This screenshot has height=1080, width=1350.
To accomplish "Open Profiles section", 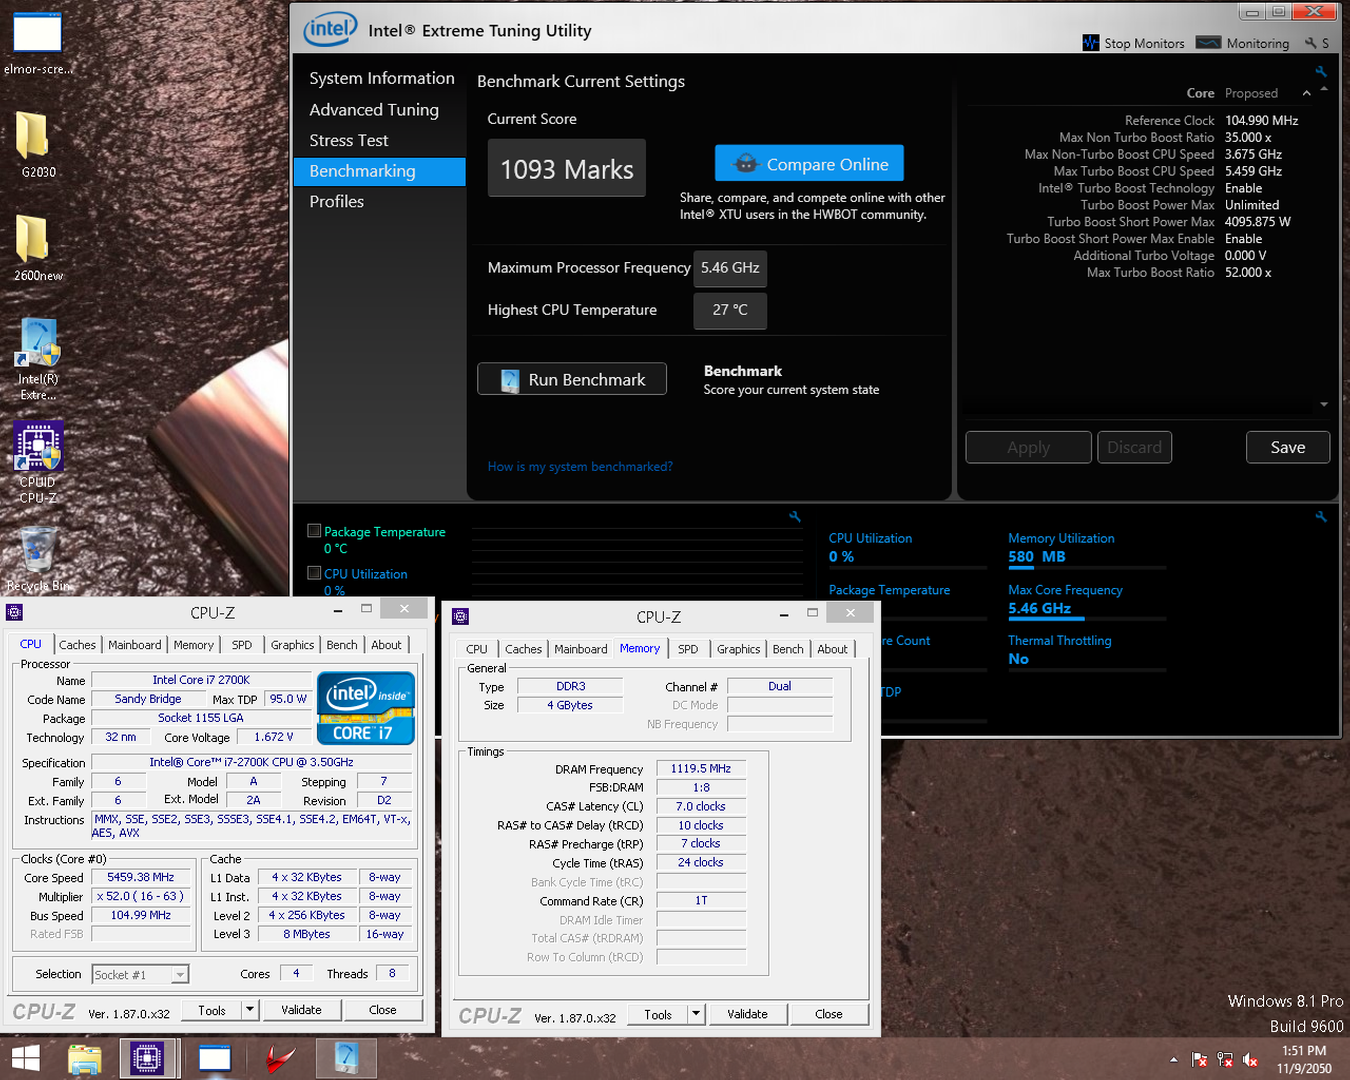I will (337, 201).
